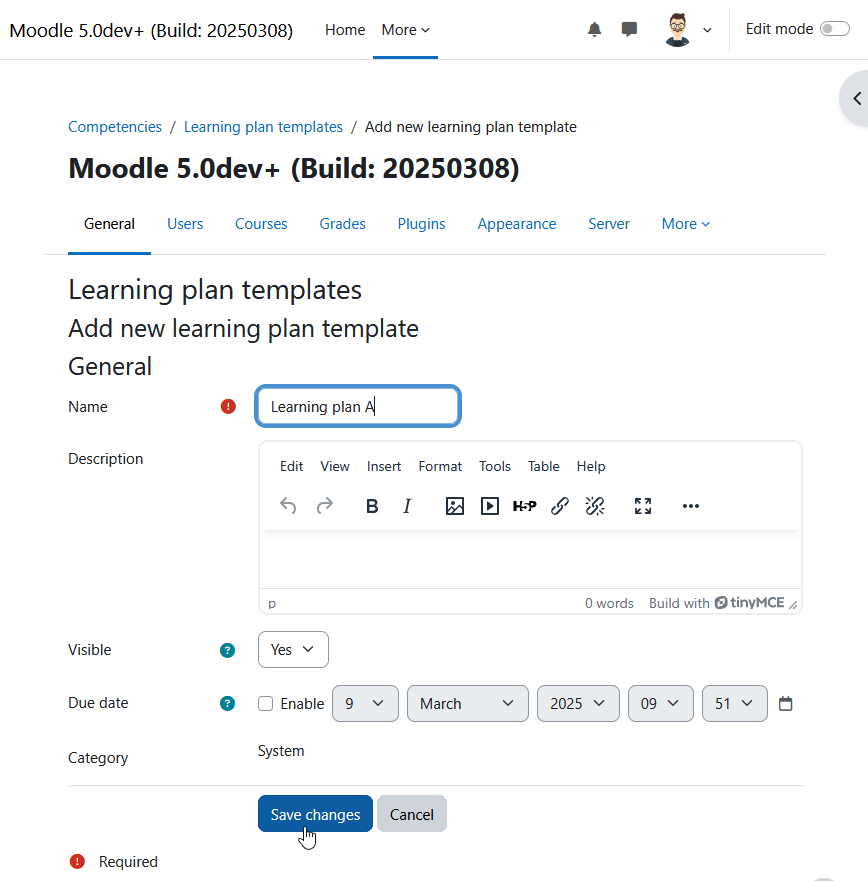Open Learning plan templates breadcrumb link
Viewport: 868px width, 881px height.
pos(263,127)
